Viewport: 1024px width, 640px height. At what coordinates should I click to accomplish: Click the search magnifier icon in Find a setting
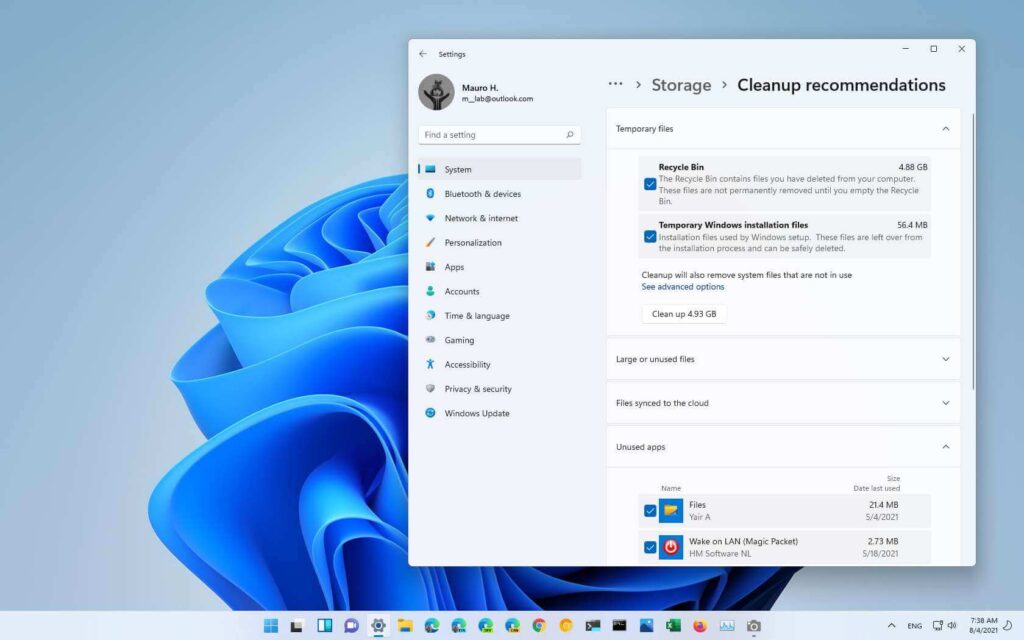[x=569, y=135]
